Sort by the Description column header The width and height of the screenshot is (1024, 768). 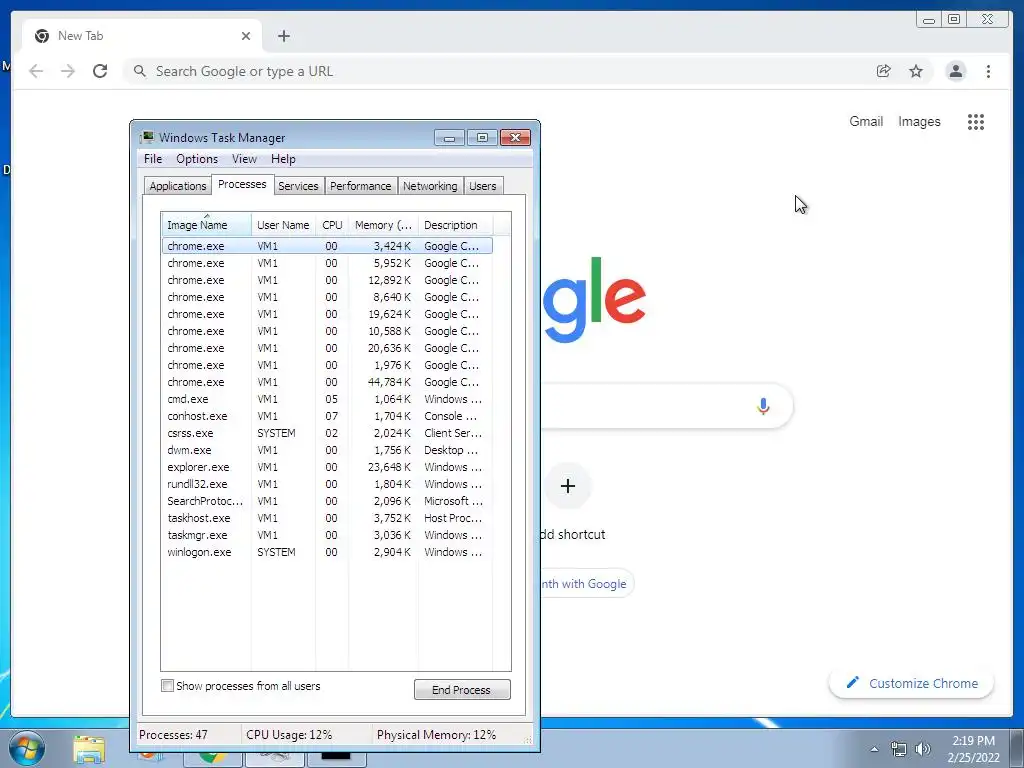(x=455, y=225)
